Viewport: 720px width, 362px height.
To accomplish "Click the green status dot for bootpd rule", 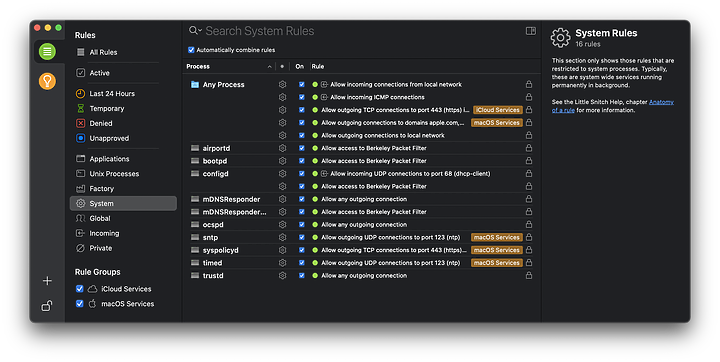I will (315, 161).
